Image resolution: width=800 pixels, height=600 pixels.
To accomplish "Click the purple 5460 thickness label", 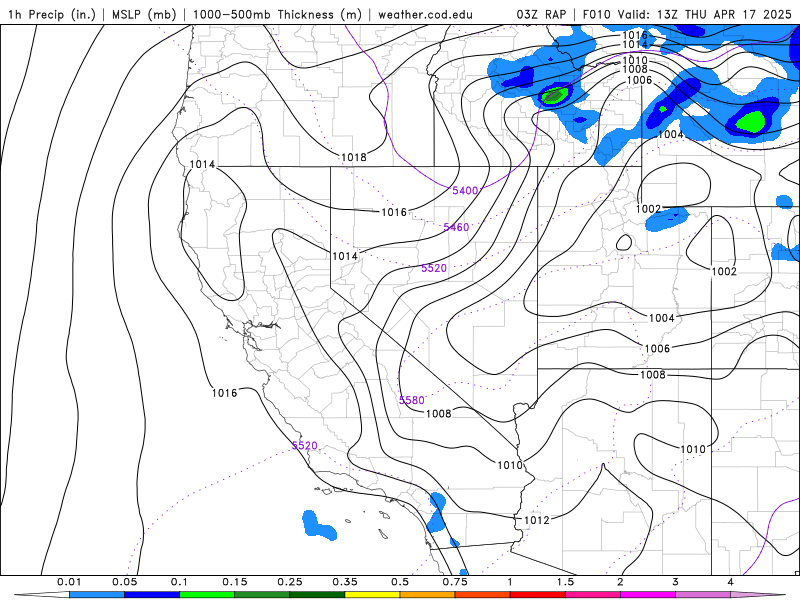I will [456, 227].
